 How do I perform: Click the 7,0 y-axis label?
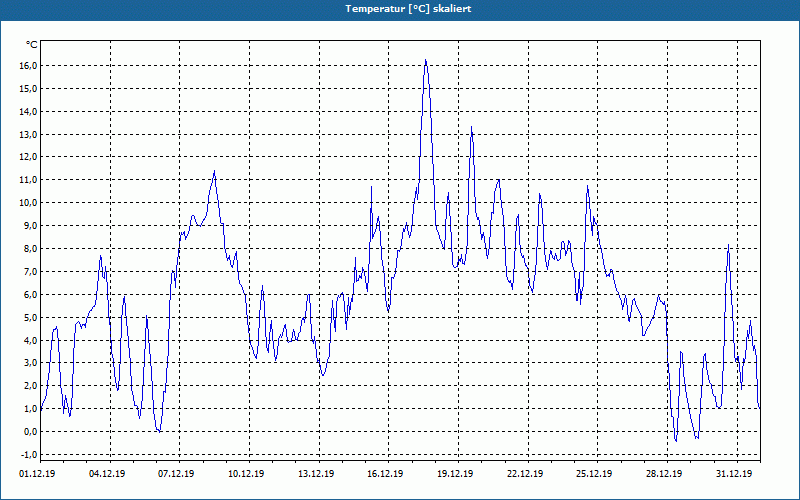[30, 272]
